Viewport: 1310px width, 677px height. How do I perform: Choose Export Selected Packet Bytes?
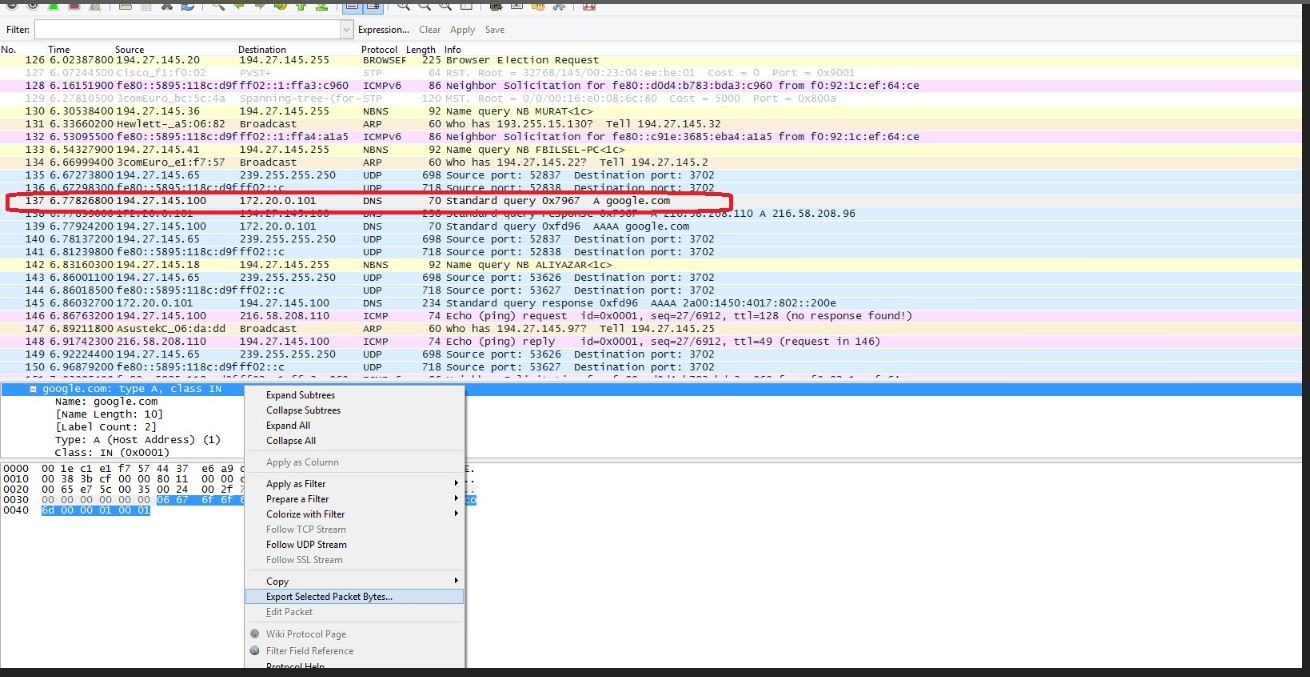click(355, 597)
